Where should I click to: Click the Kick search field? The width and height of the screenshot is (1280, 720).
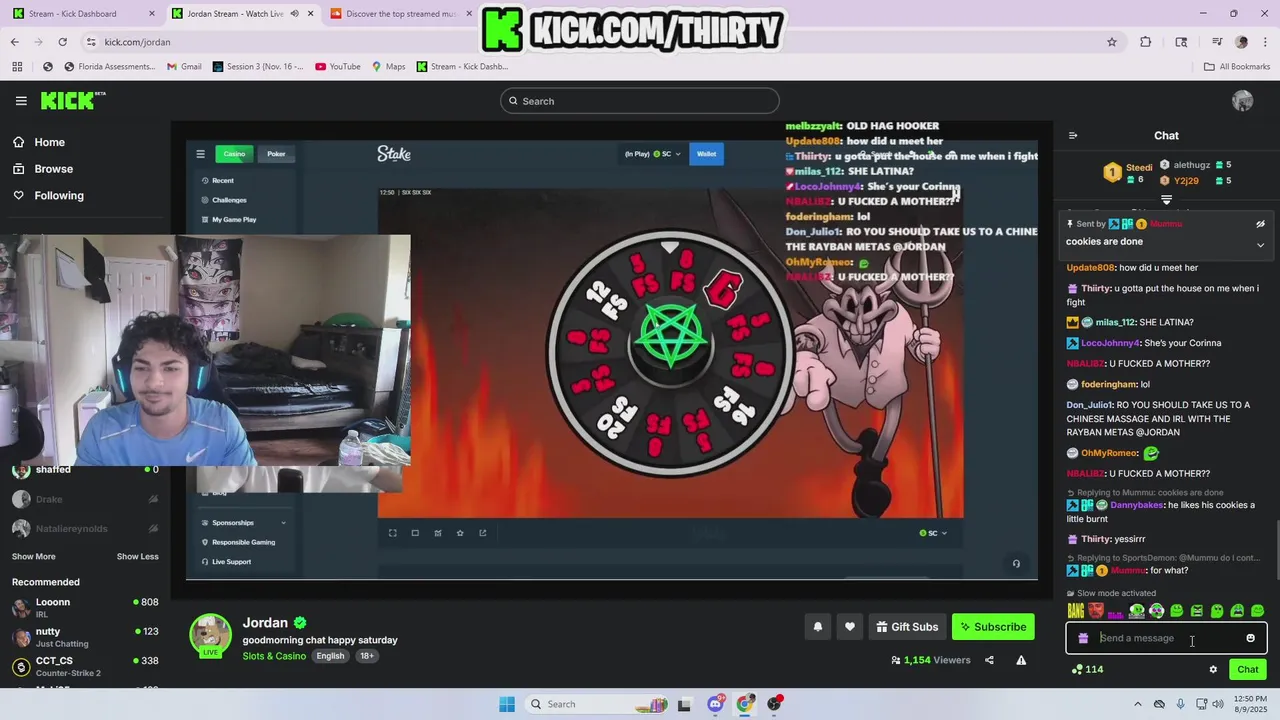click(640, 101)
